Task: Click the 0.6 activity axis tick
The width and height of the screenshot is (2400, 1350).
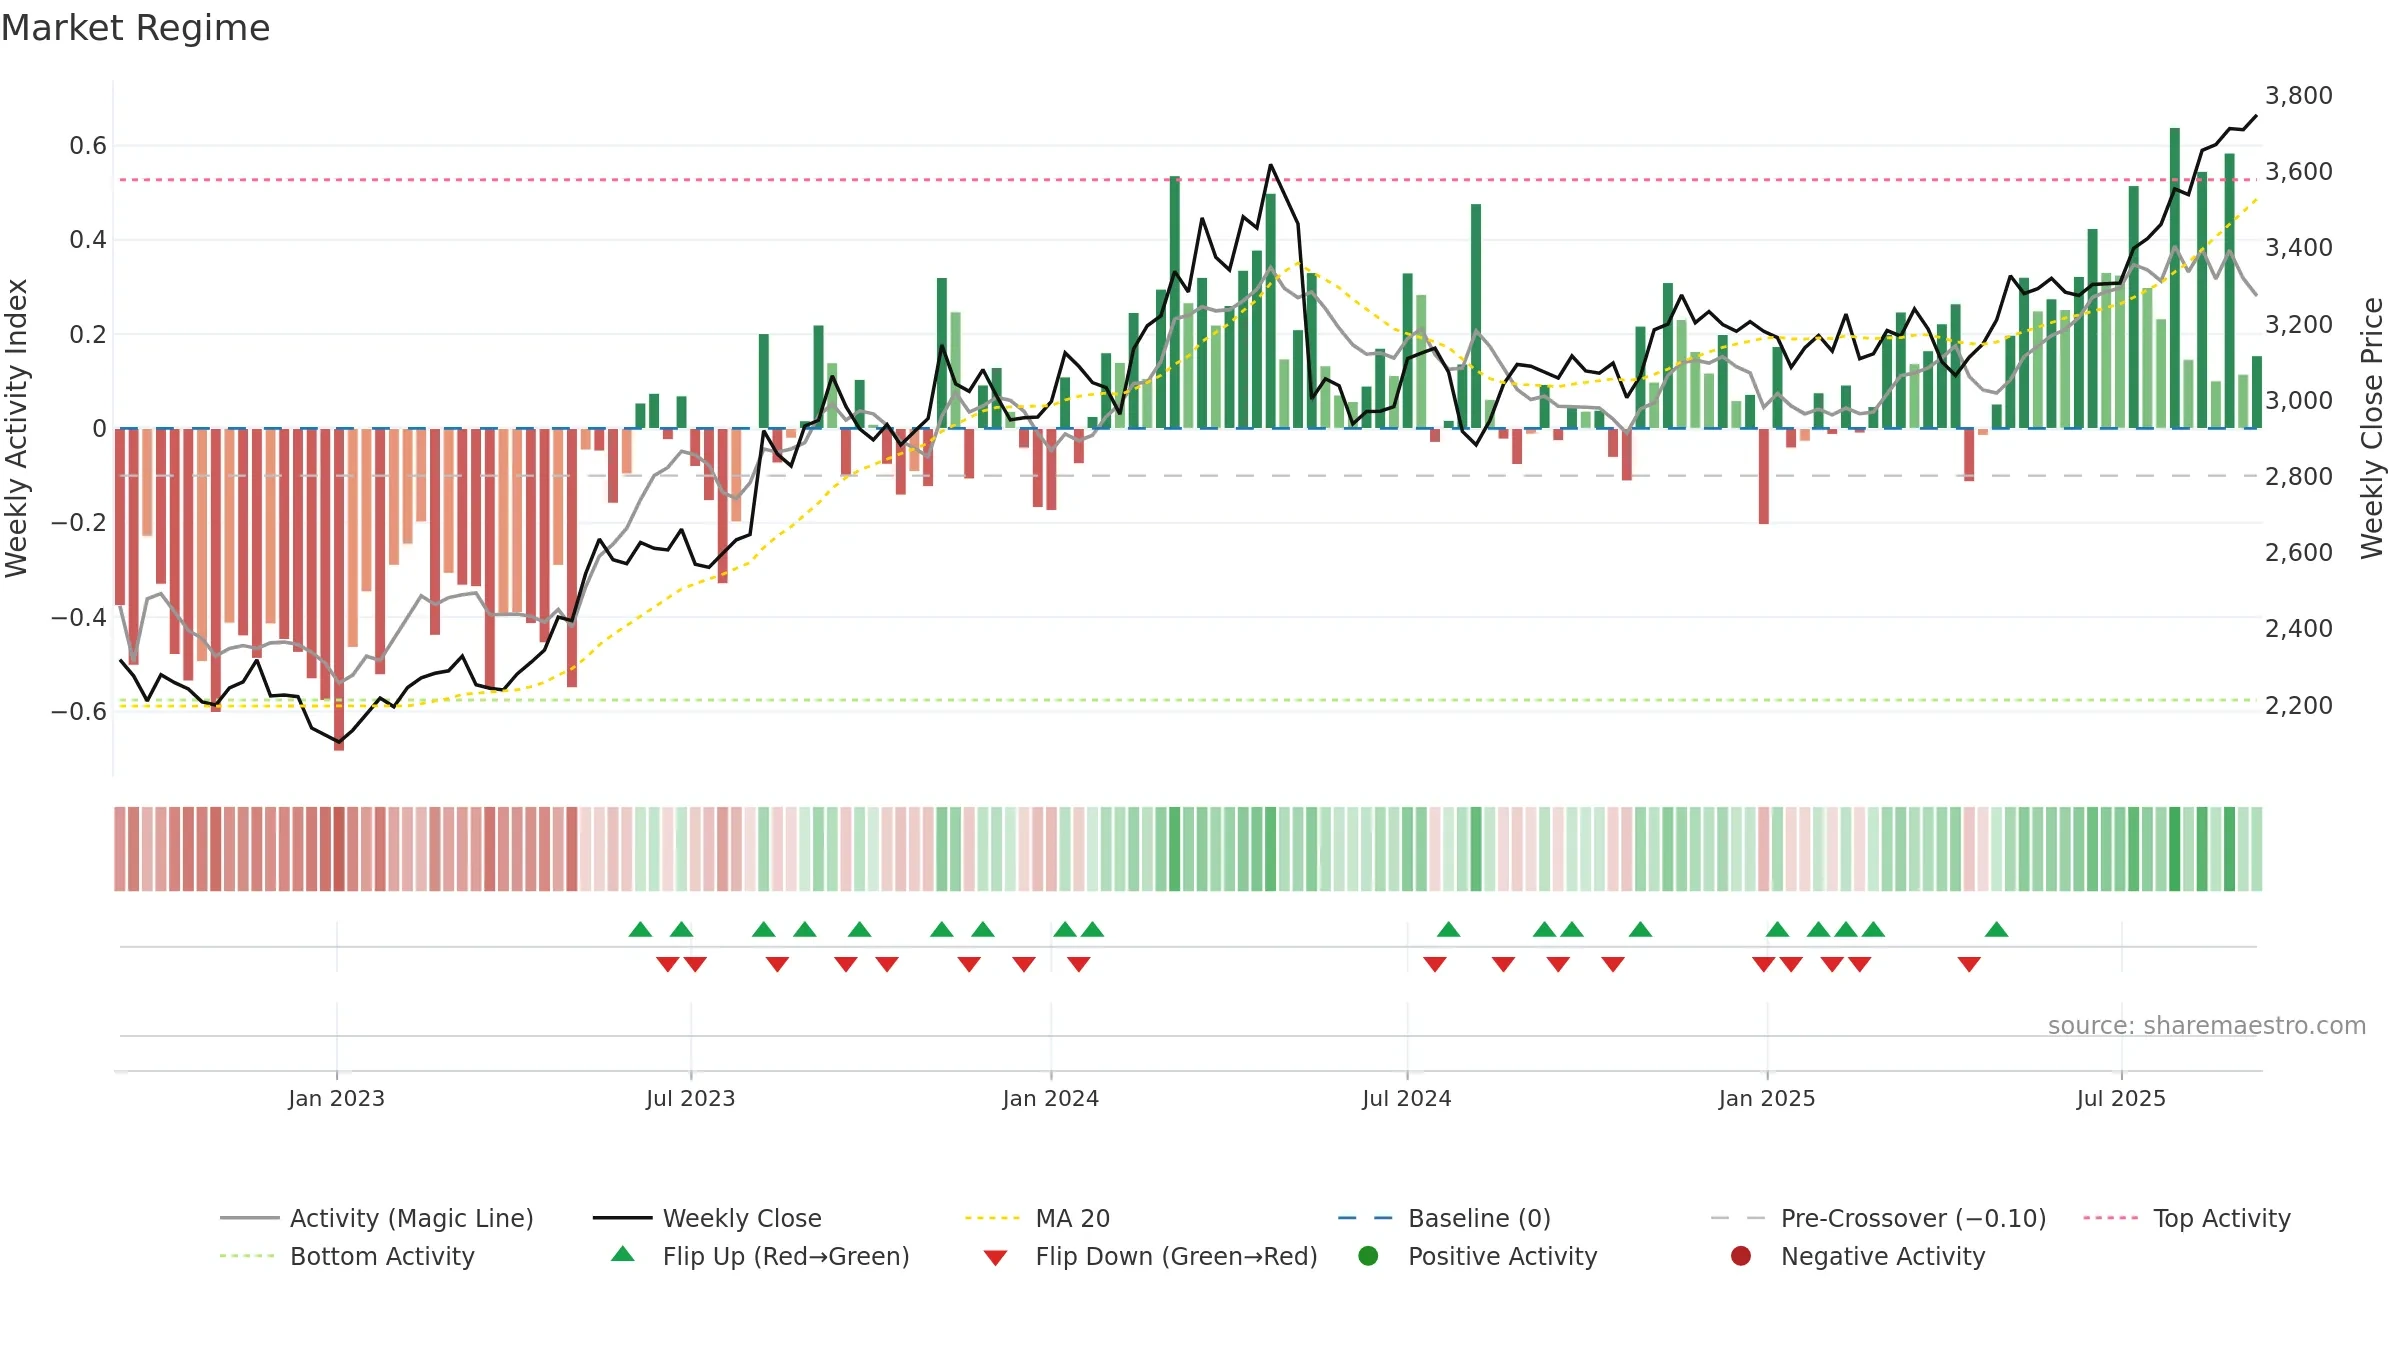Action: (87, 146)
